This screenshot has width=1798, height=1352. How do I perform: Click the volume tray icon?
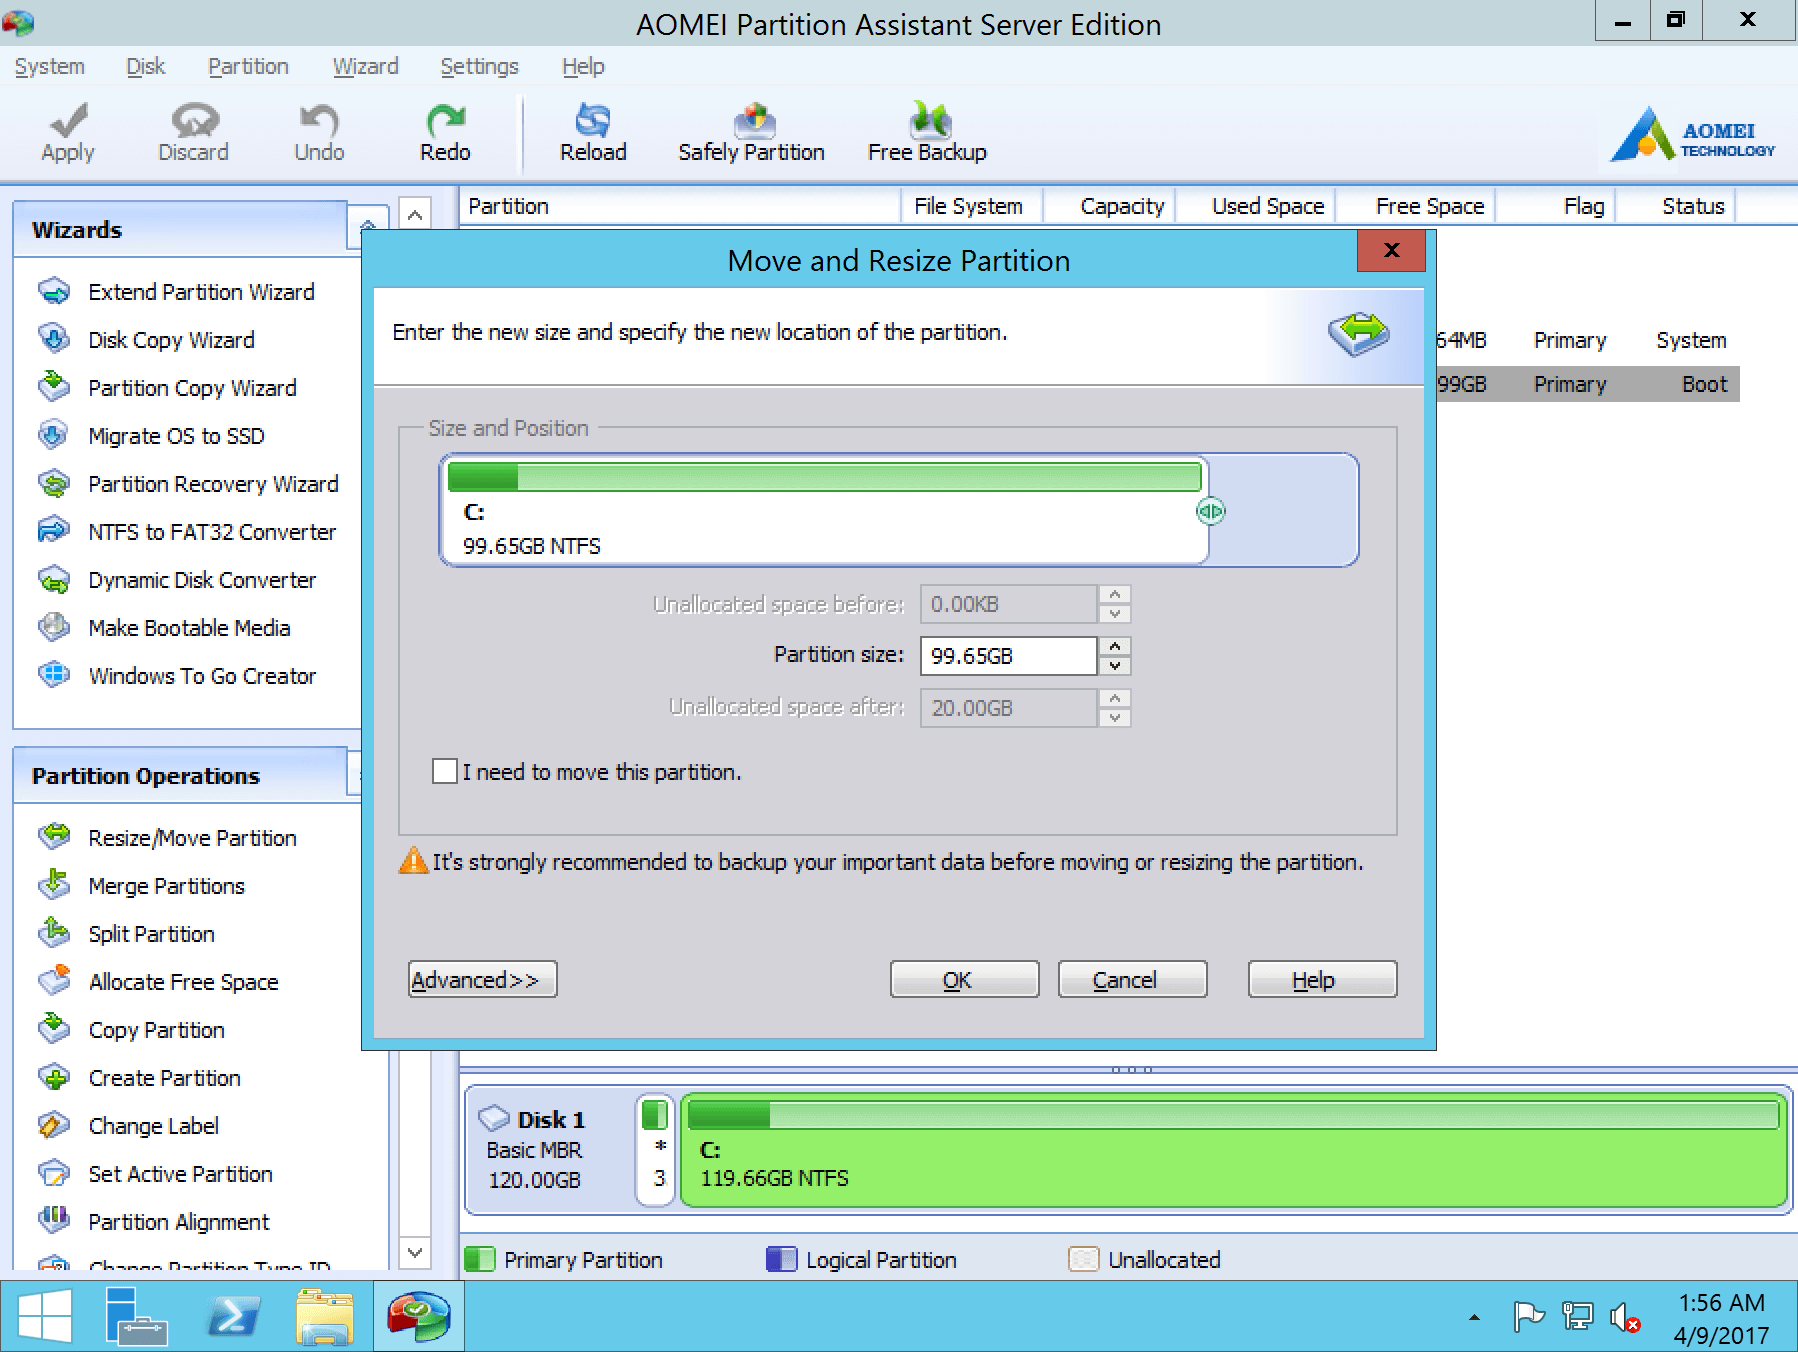tap(1626, 1318)
